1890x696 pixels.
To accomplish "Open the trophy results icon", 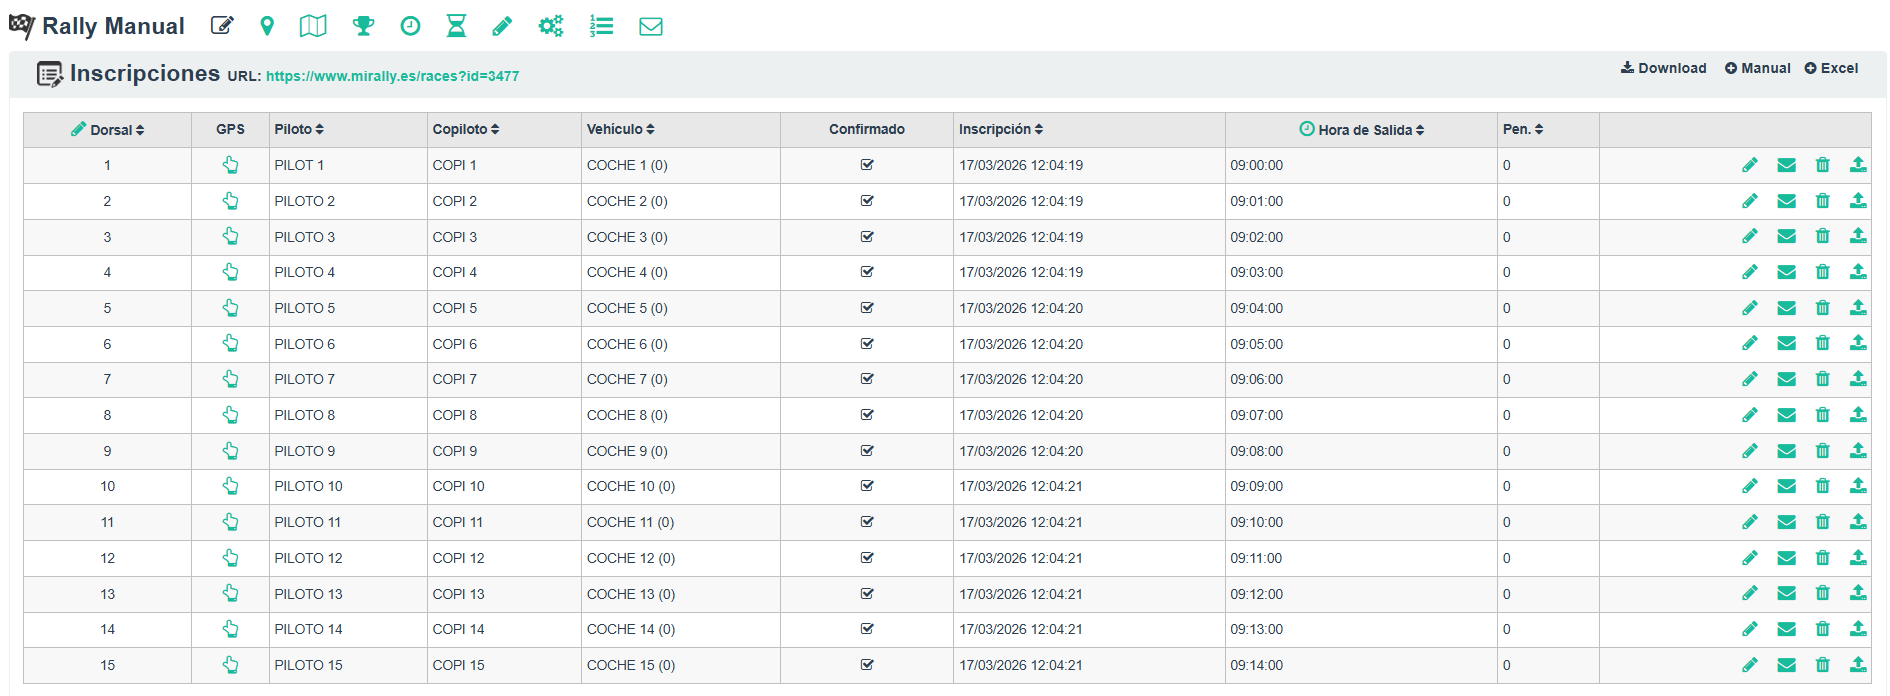I will (x=364, y=26).
